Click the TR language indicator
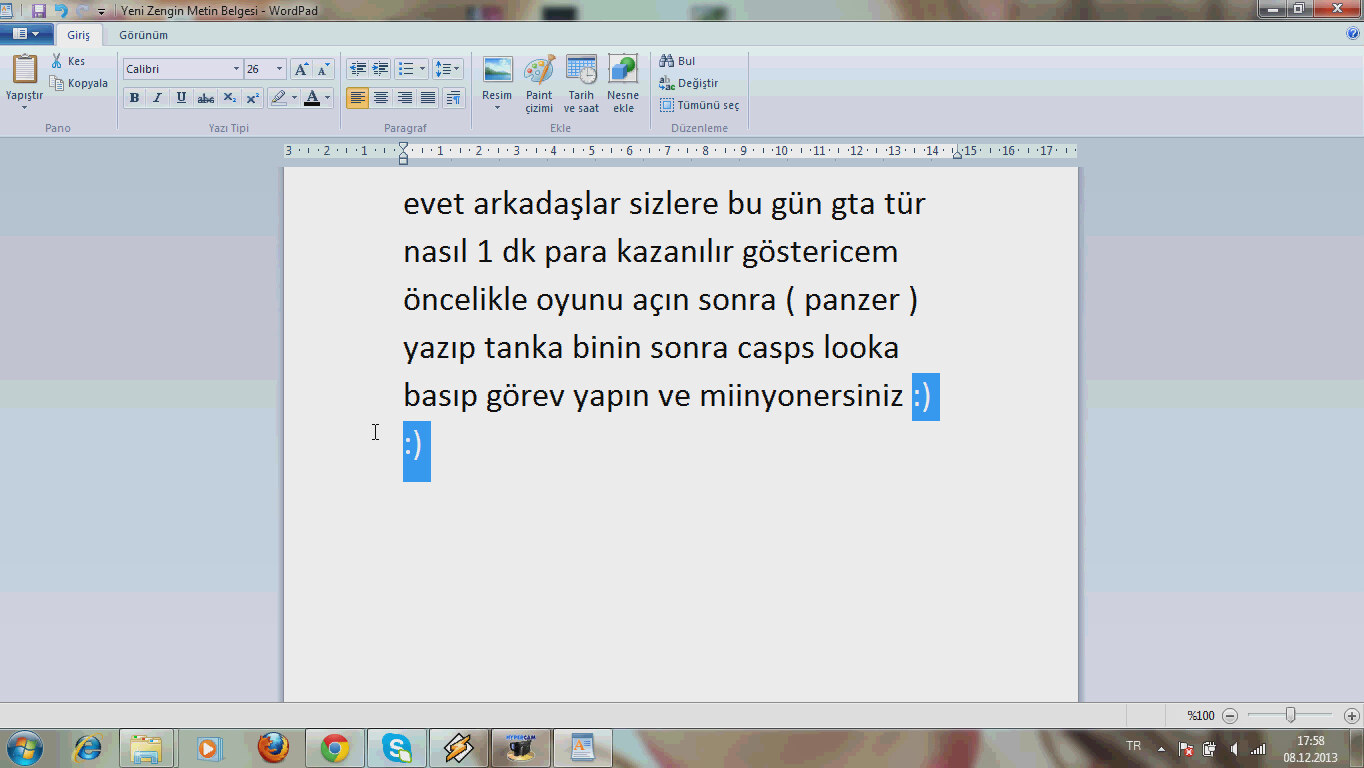This screenshot has width=1364, height=768. (1133, 746)
